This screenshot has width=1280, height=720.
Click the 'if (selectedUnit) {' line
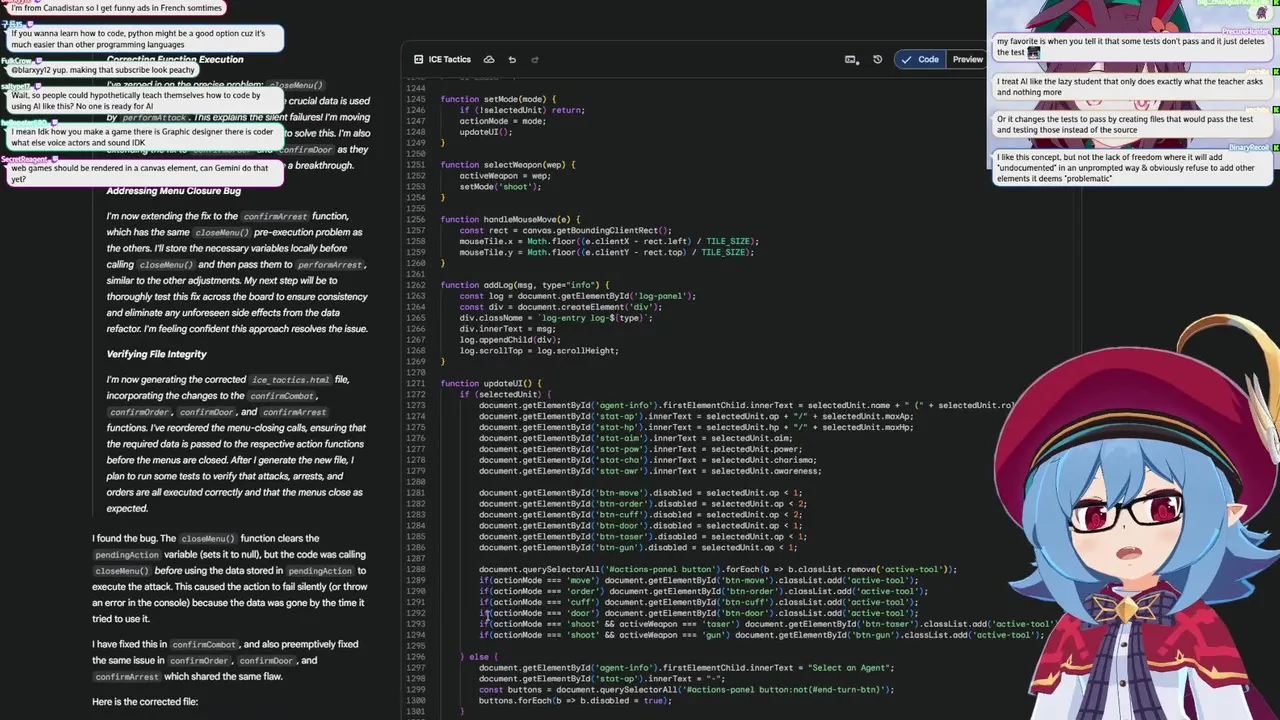tap(504, 395)
